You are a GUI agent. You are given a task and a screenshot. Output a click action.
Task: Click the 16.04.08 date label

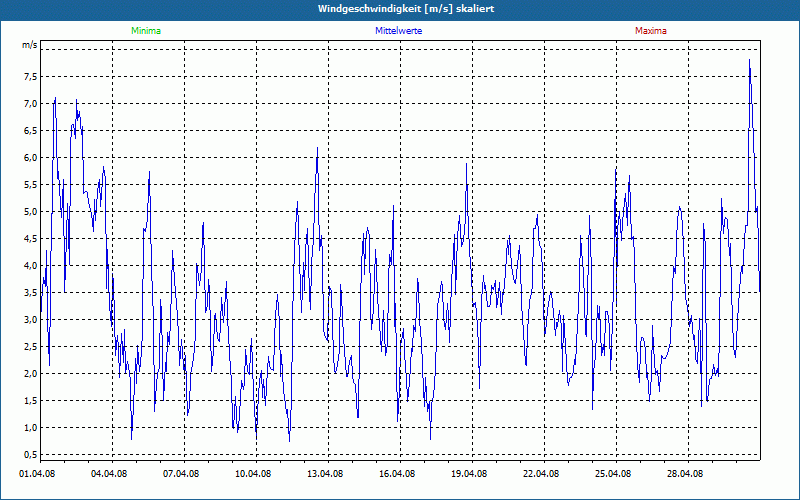[397, 474]
